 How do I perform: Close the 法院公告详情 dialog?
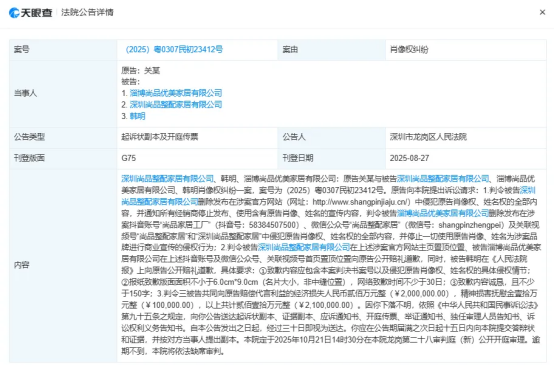[542, 12]
